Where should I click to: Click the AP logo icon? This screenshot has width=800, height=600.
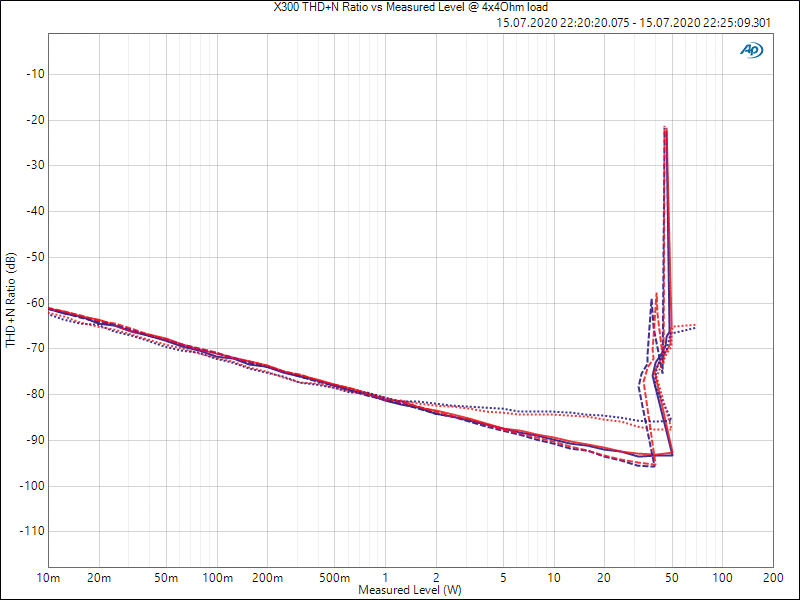point(752,50)
